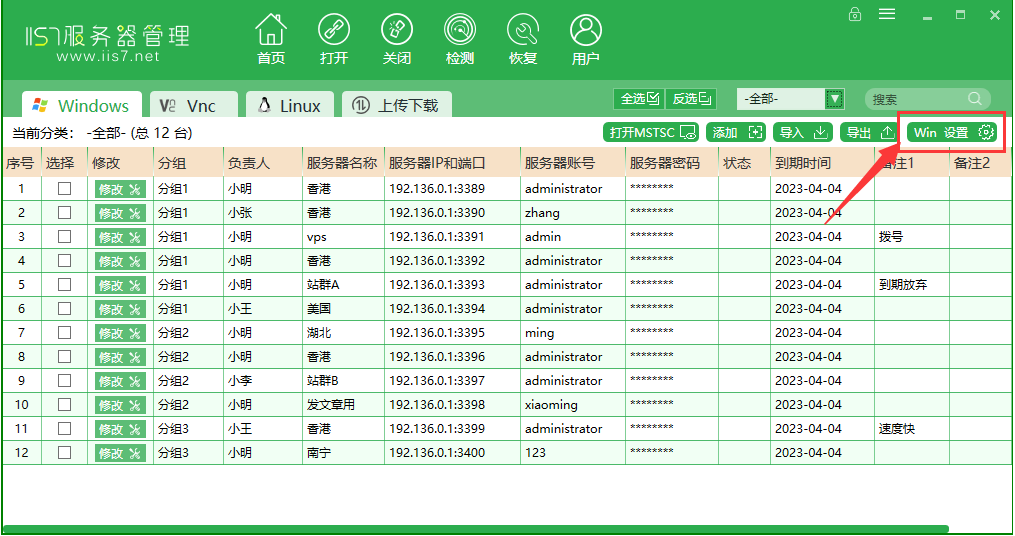This screenshot has width=1015, height=536.
Task: Select checkbox for 站群B row
Action: pos(64,380)
